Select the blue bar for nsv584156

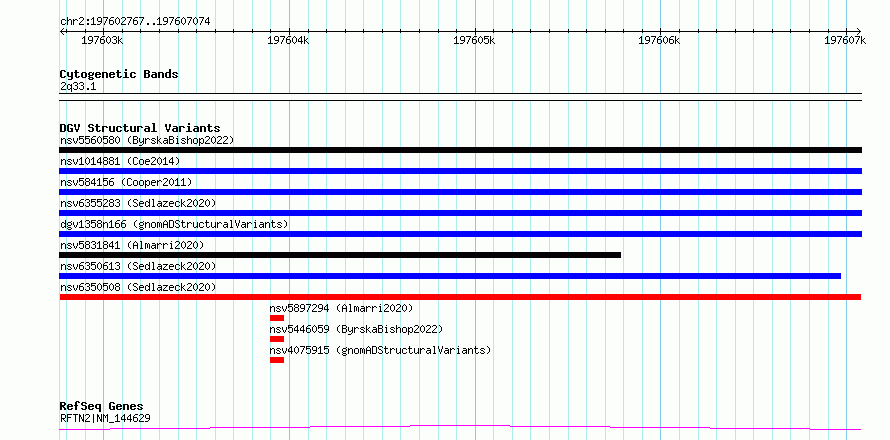click(x=460, y=192)
